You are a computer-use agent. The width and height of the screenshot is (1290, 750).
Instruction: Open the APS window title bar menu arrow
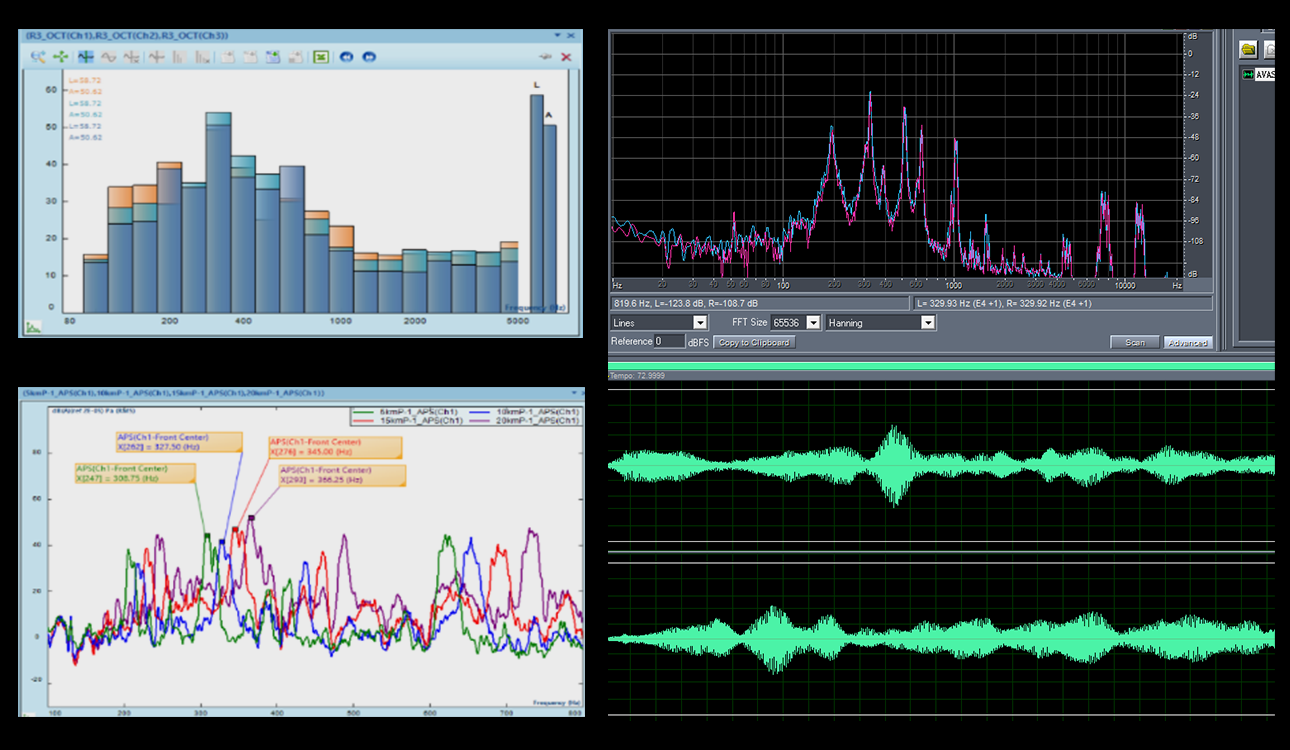(x=574, y=392)
